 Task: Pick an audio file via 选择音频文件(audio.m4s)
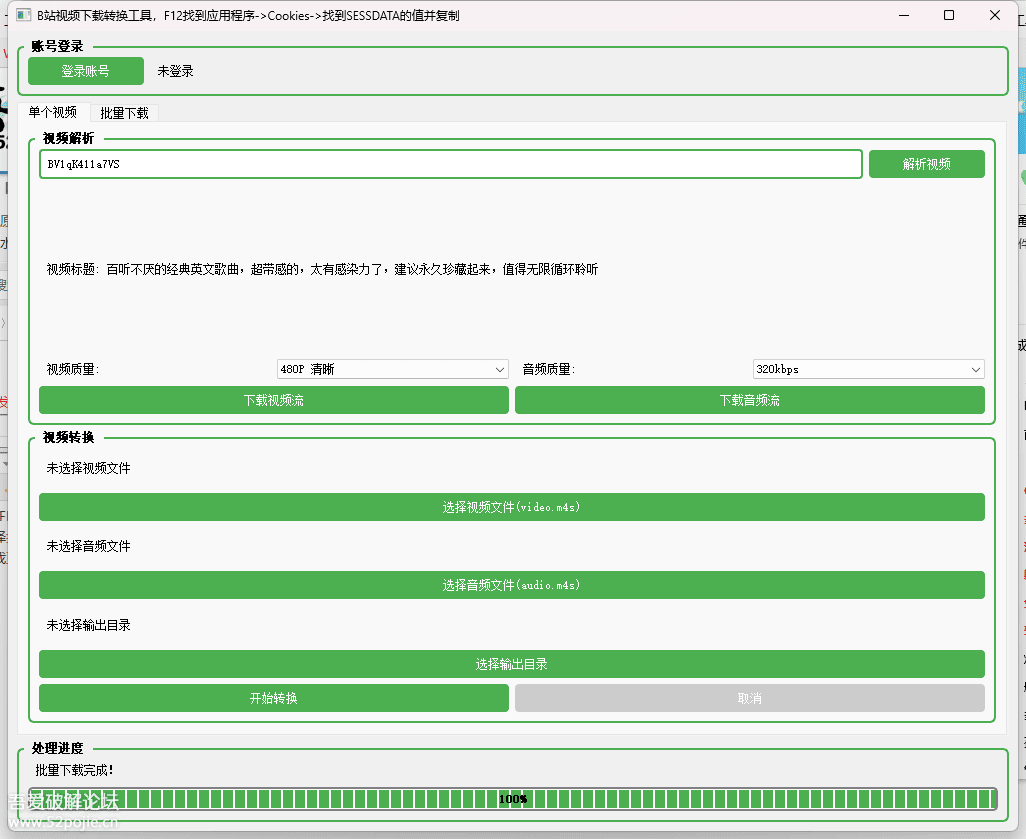tap(511, 585)
